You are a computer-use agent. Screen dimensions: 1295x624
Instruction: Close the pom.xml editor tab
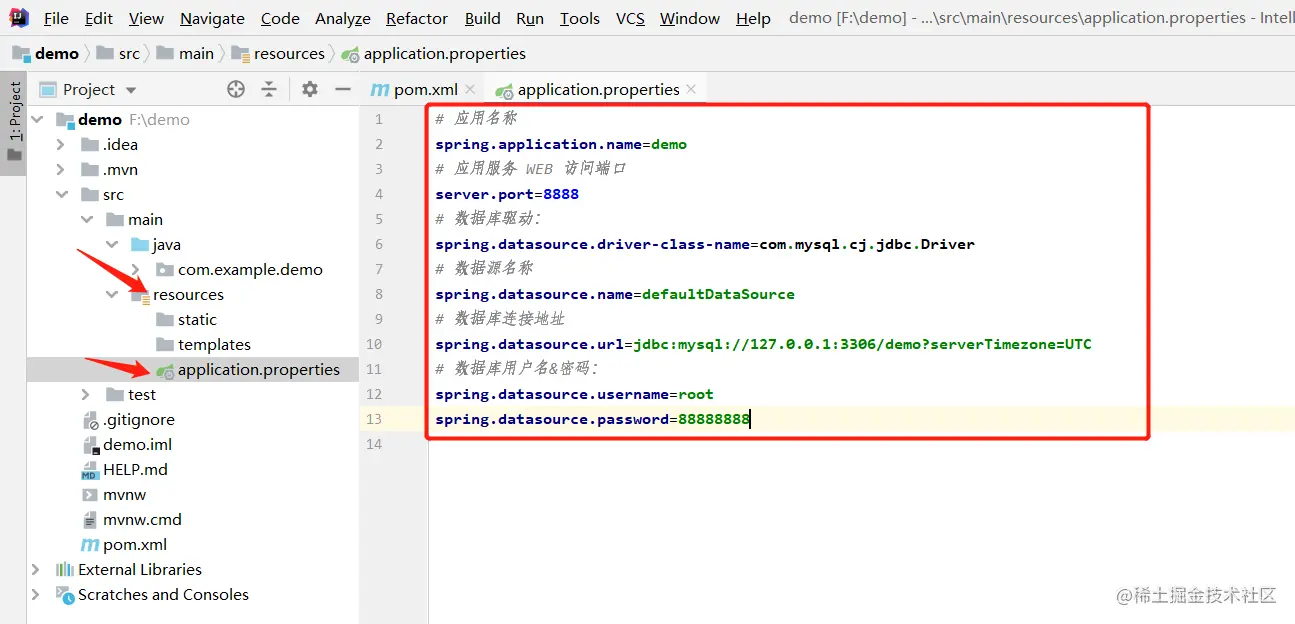tap(470, 89)
